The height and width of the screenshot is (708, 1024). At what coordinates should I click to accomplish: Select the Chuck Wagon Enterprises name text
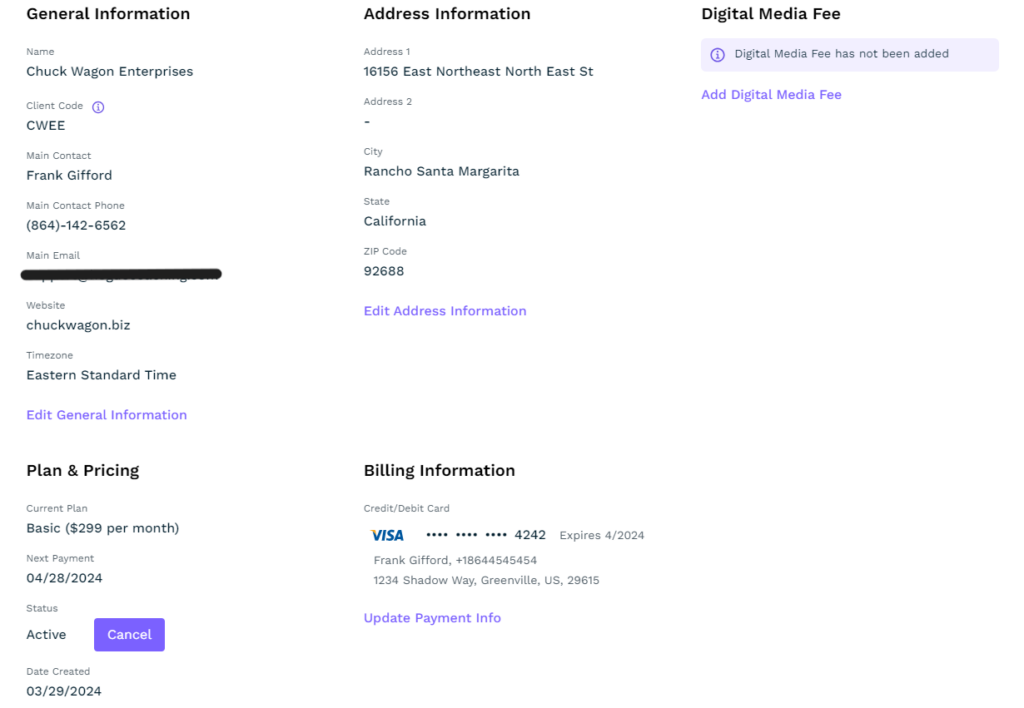(x=109, y=71)
